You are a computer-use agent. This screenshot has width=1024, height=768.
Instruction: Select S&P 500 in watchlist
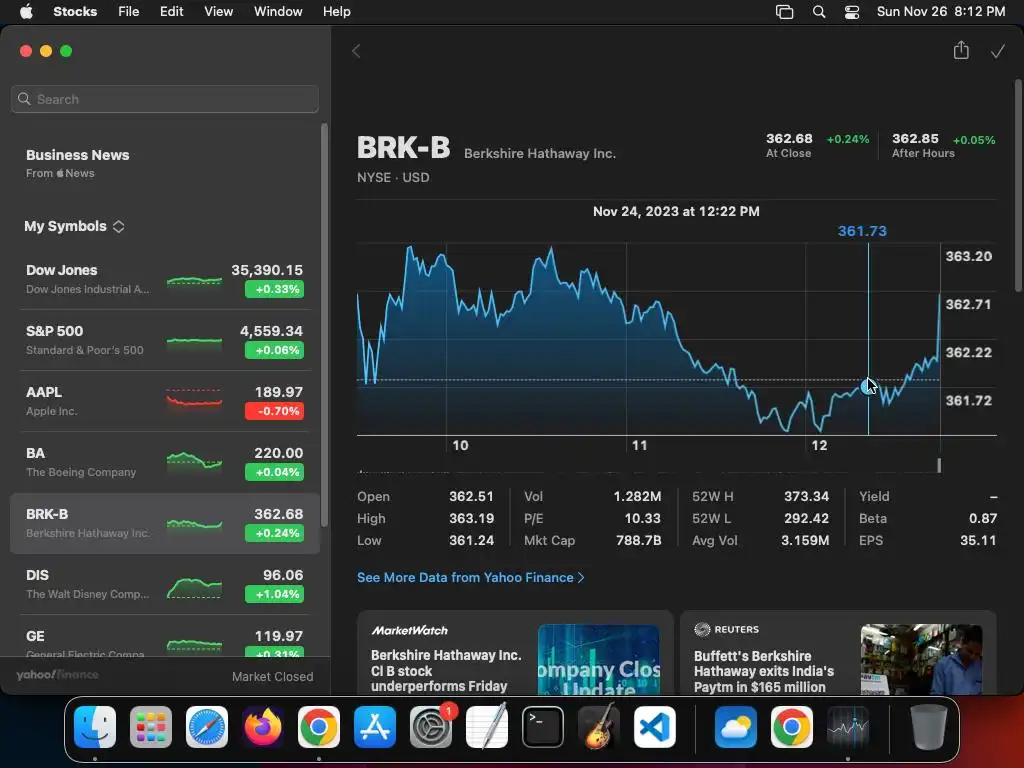(165, 340)
